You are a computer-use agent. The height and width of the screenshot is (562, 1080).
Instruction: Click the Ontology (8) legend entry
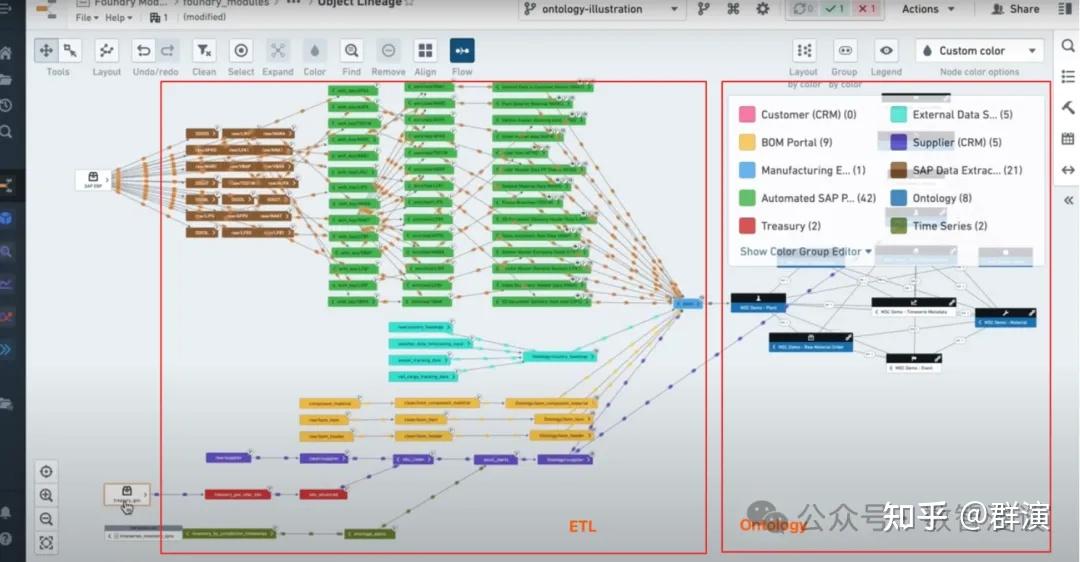[x=931, y=198]
